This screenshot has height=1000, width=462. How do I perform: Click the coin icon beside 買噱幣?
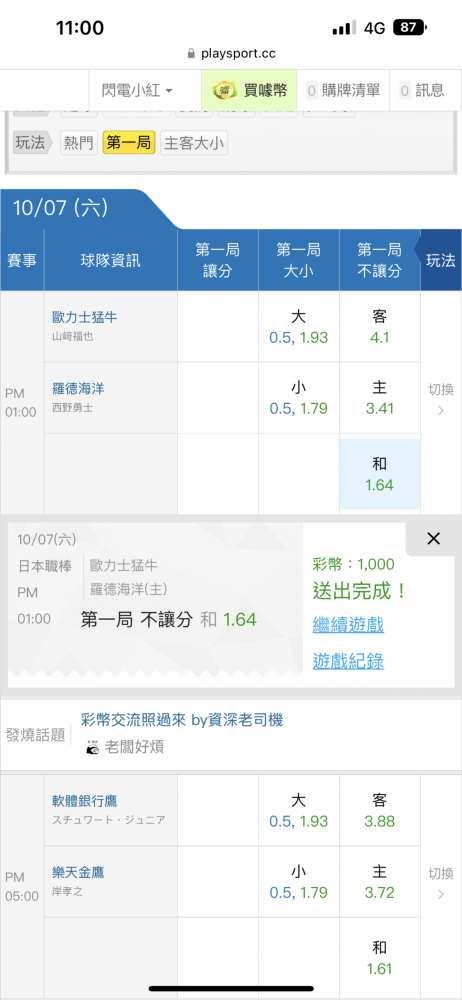225,91
